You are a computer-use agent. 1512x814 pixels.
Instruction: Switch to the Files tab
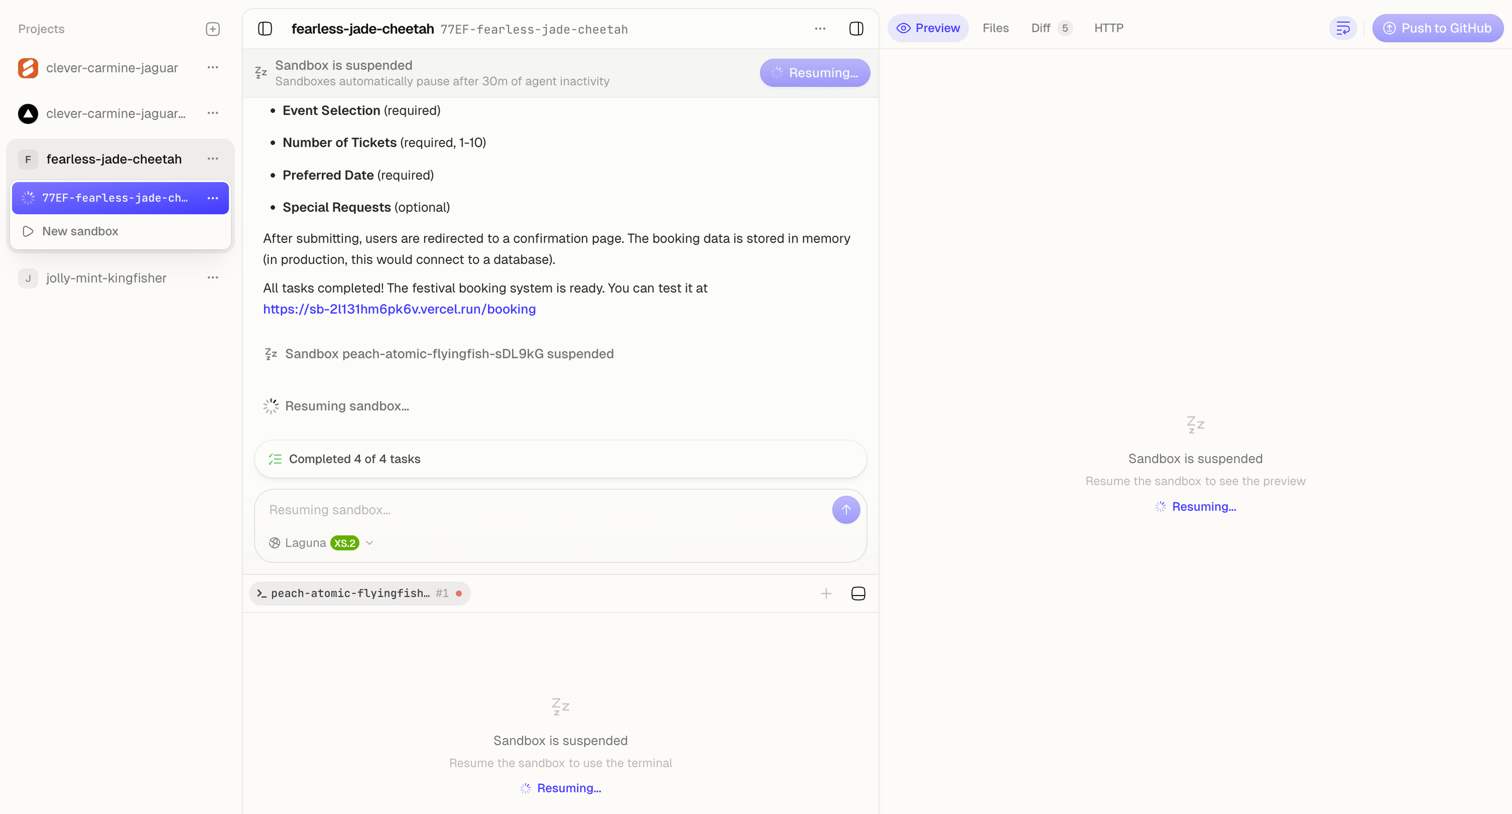tap(995, 28)
